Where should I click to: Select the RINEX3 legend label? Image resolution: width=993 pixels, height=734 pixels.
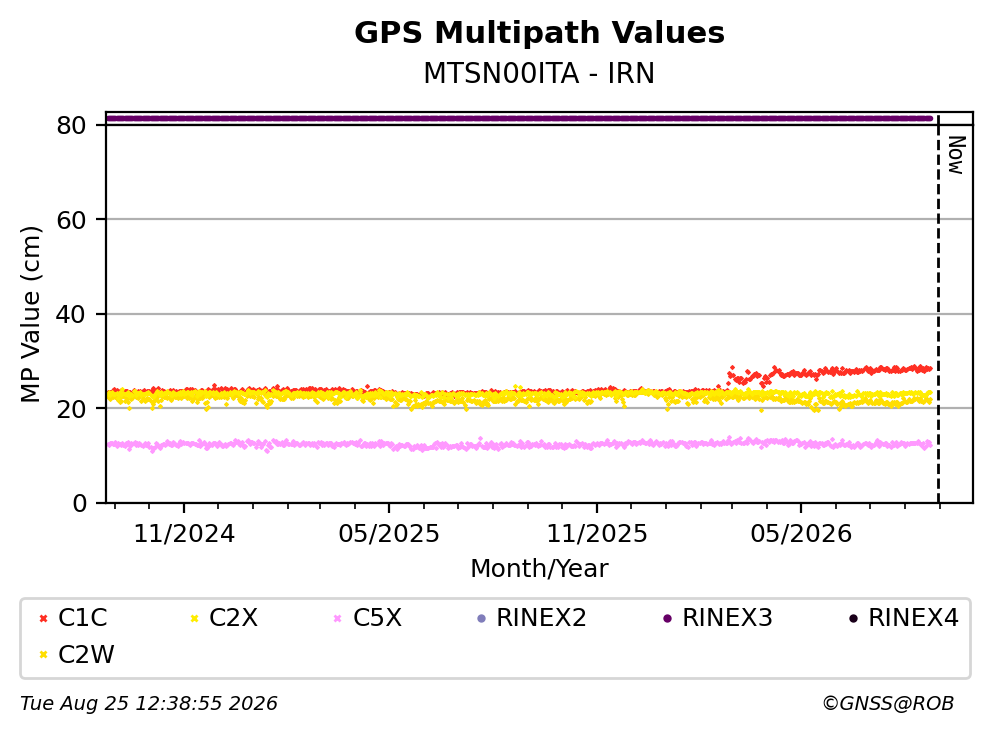727,618
